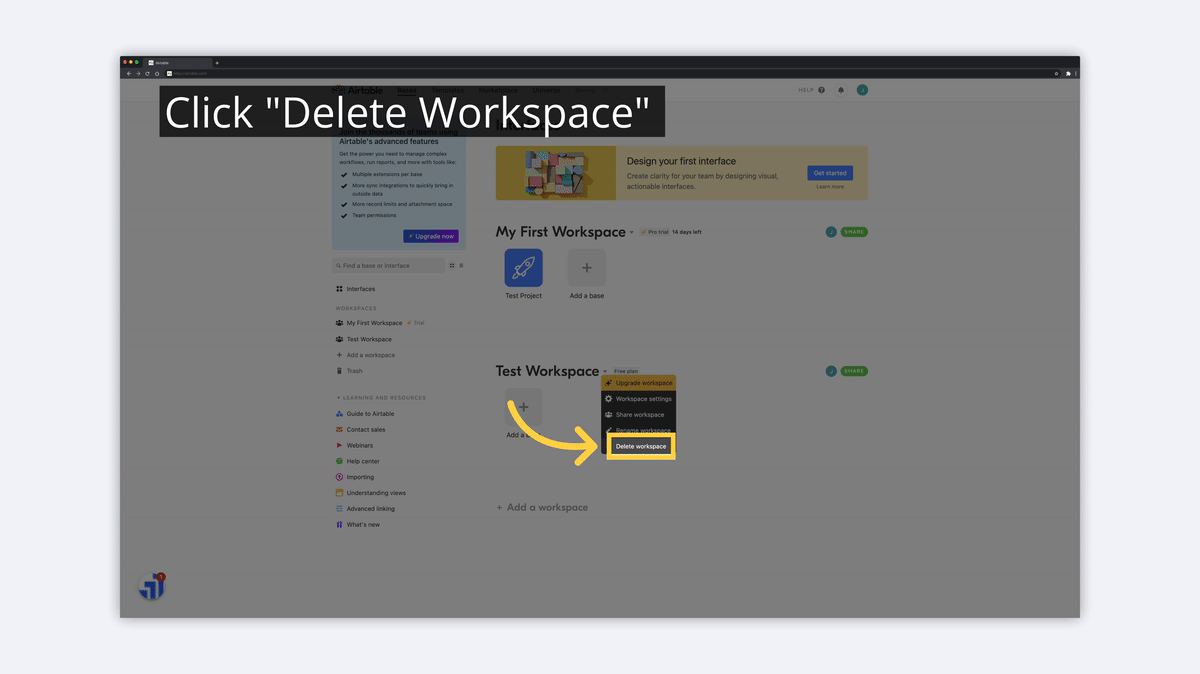Expand the My First Workspace dropdown arrow
The height and width of the screenshot is (674, 1200).
click(x=631, y=232)
